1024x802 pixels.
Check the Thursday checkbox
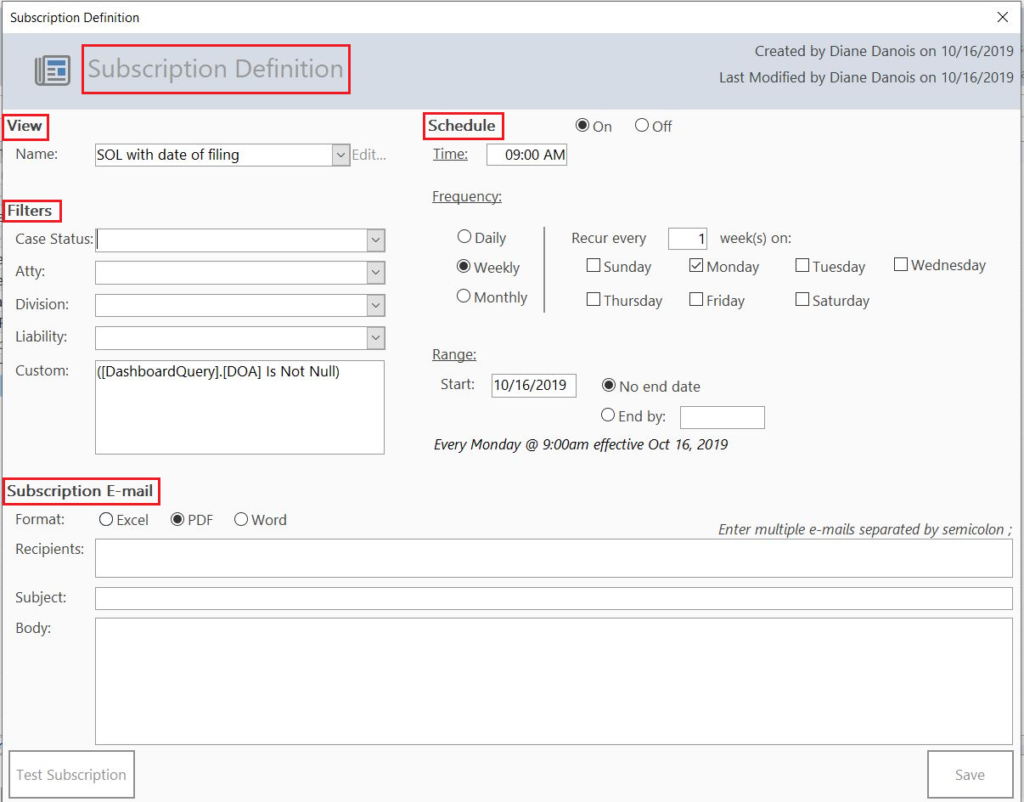(x=593, y=299)
